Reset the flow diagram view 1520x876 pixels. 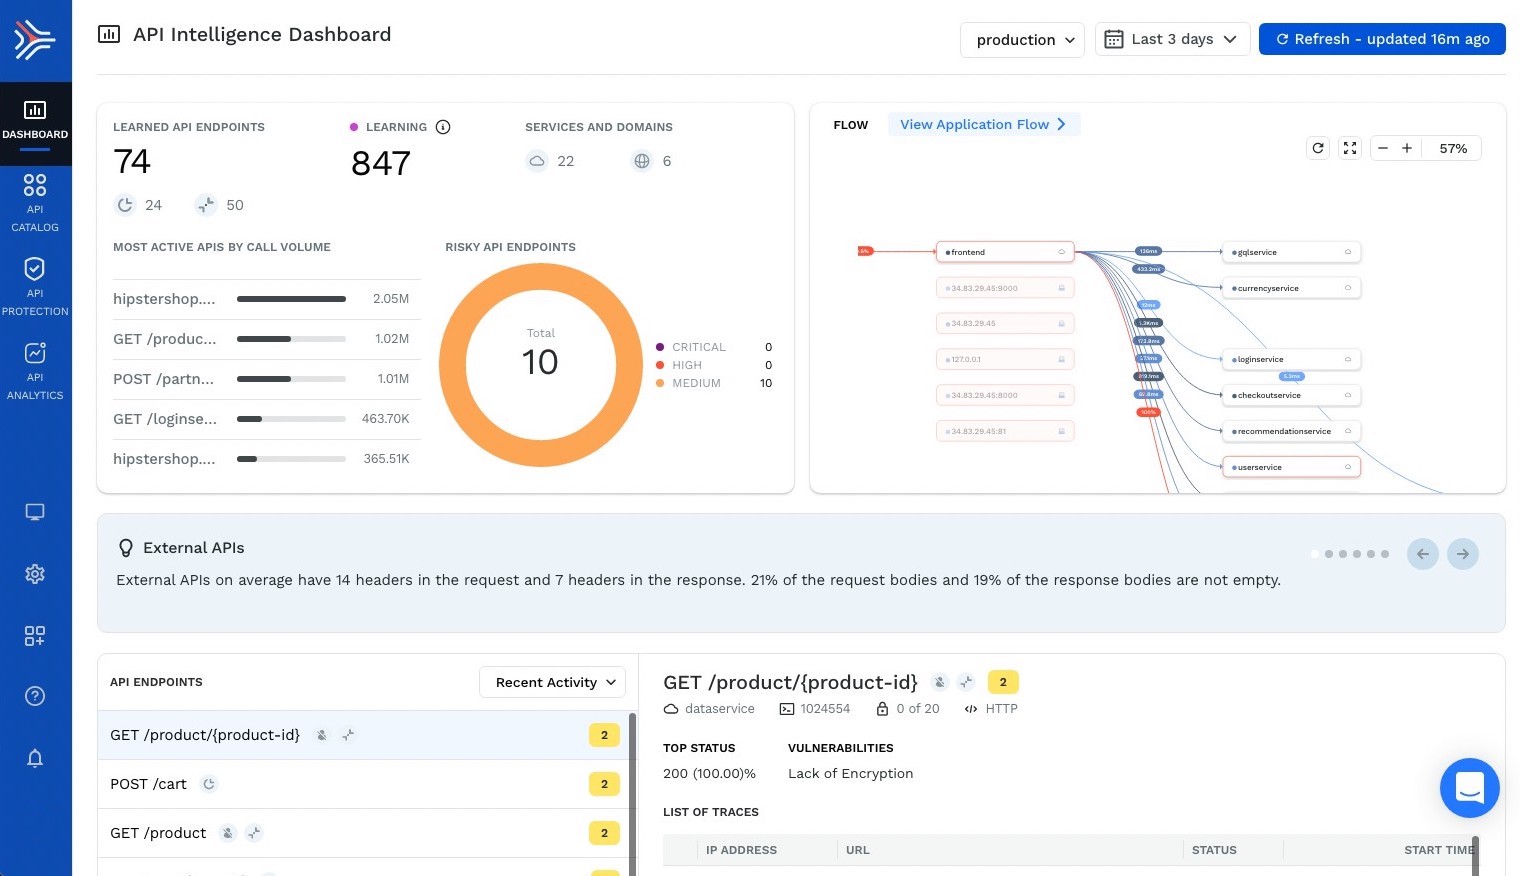click(1318, 148)
